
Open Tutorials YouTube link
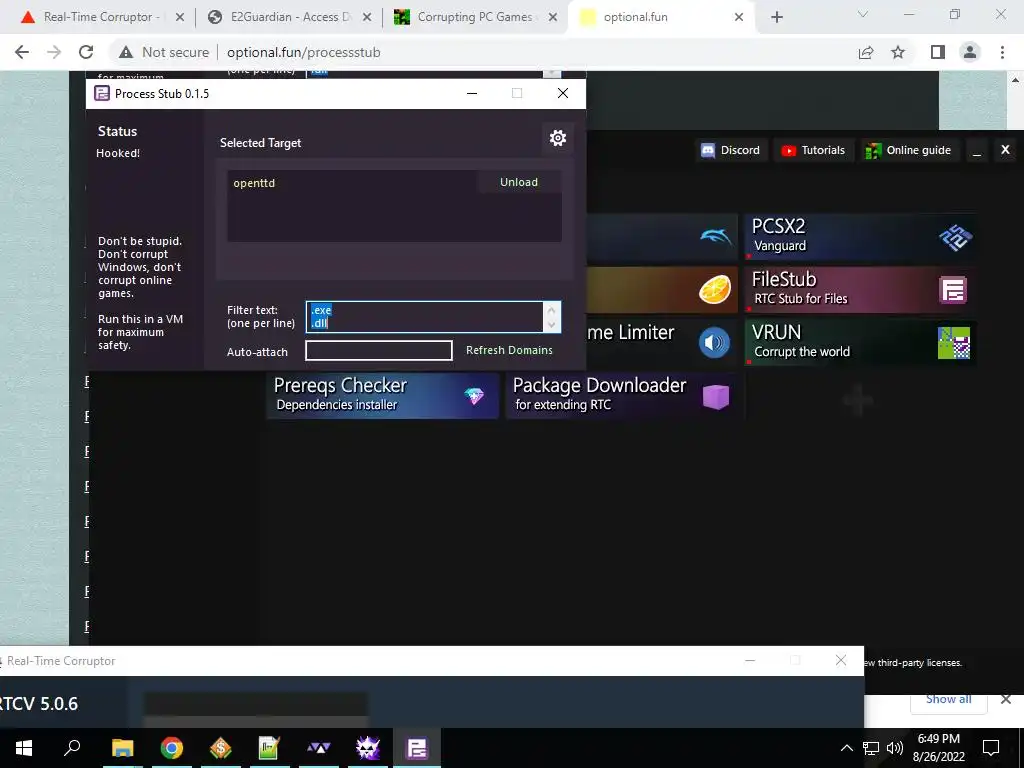coord(813,150)
